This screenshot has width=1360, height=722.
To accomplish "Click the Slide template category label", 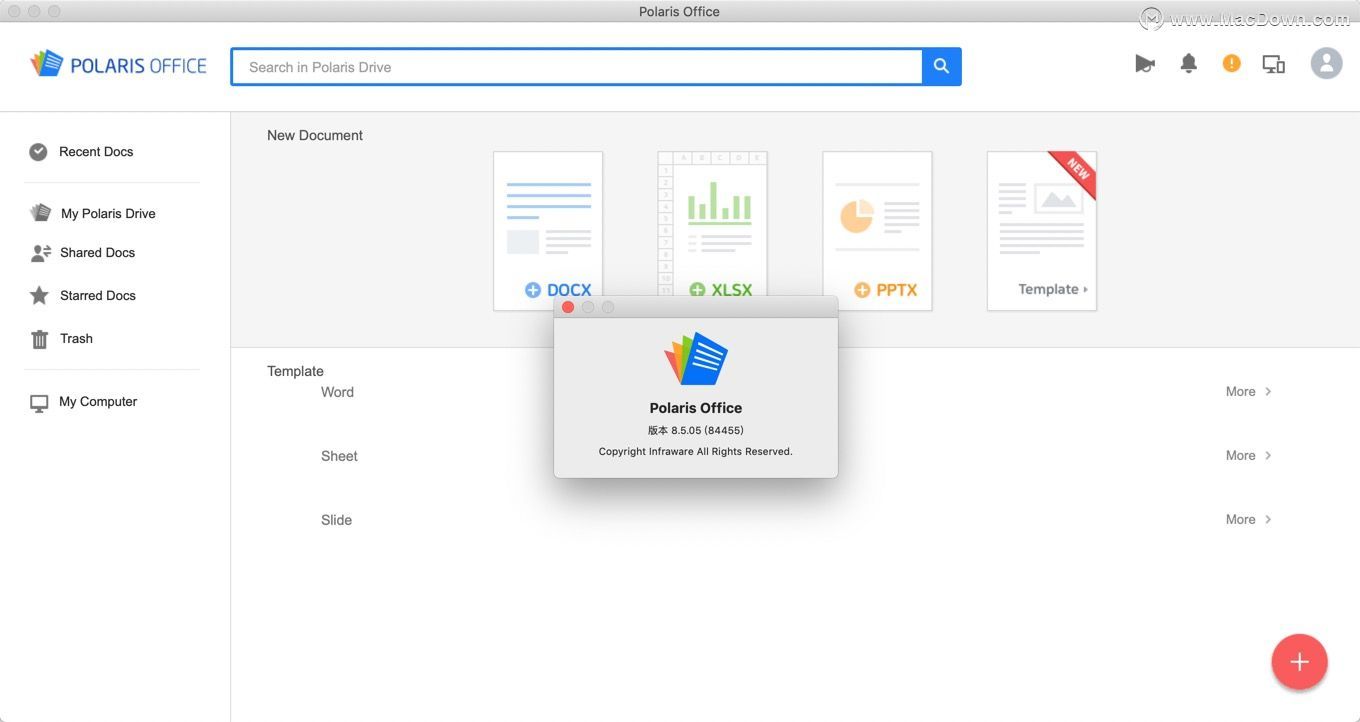I will (336, 520).
